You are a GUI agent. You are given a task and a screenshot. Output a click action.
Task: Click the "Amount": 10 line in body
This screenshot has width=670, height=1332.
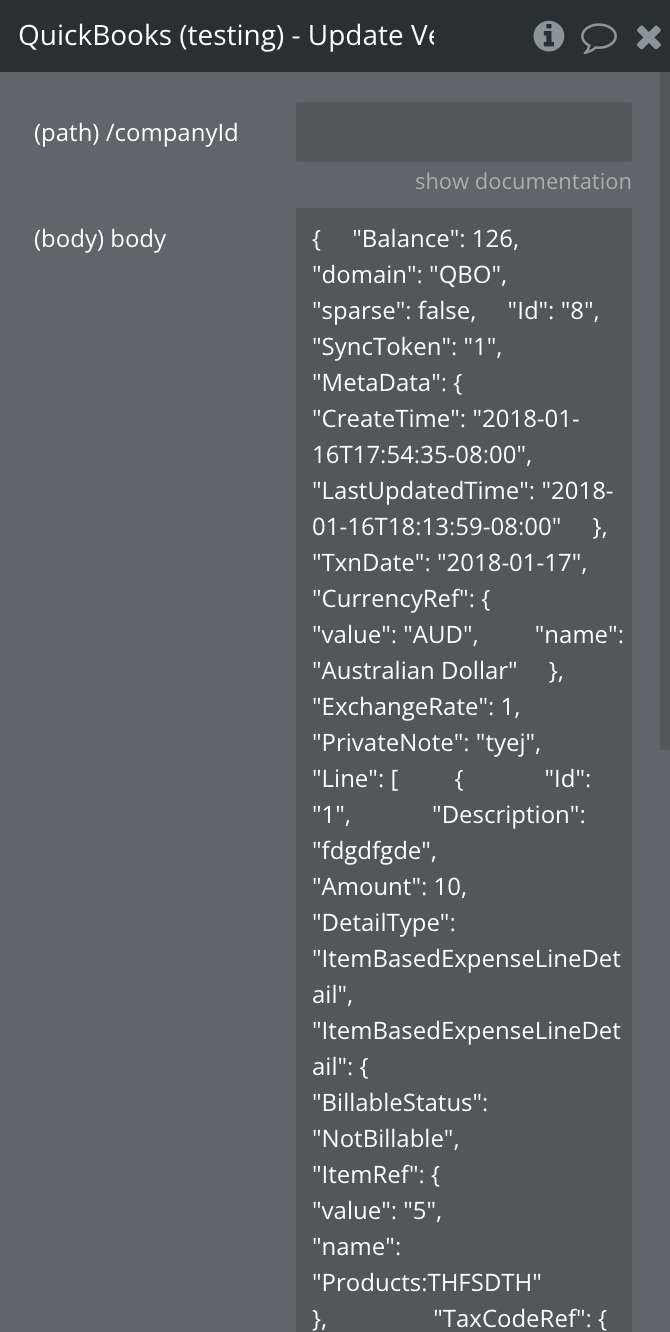click(x=389, y=887)
